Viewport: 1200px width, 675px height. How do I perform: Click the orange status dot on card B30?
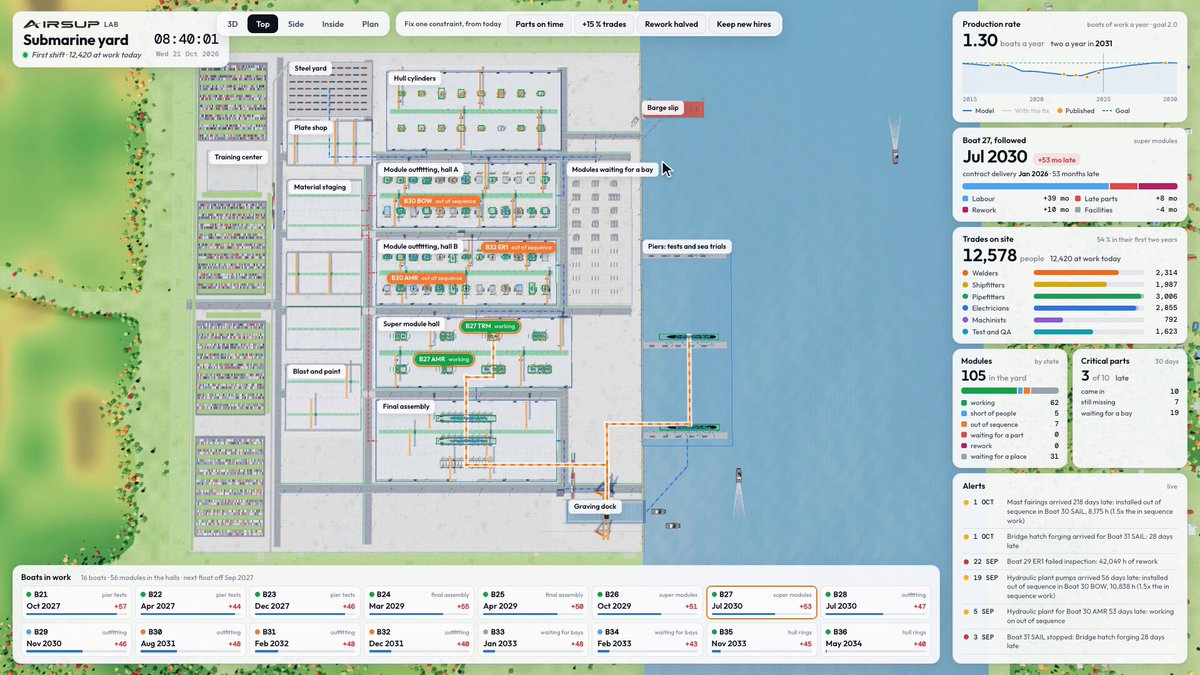click(143, 632)
